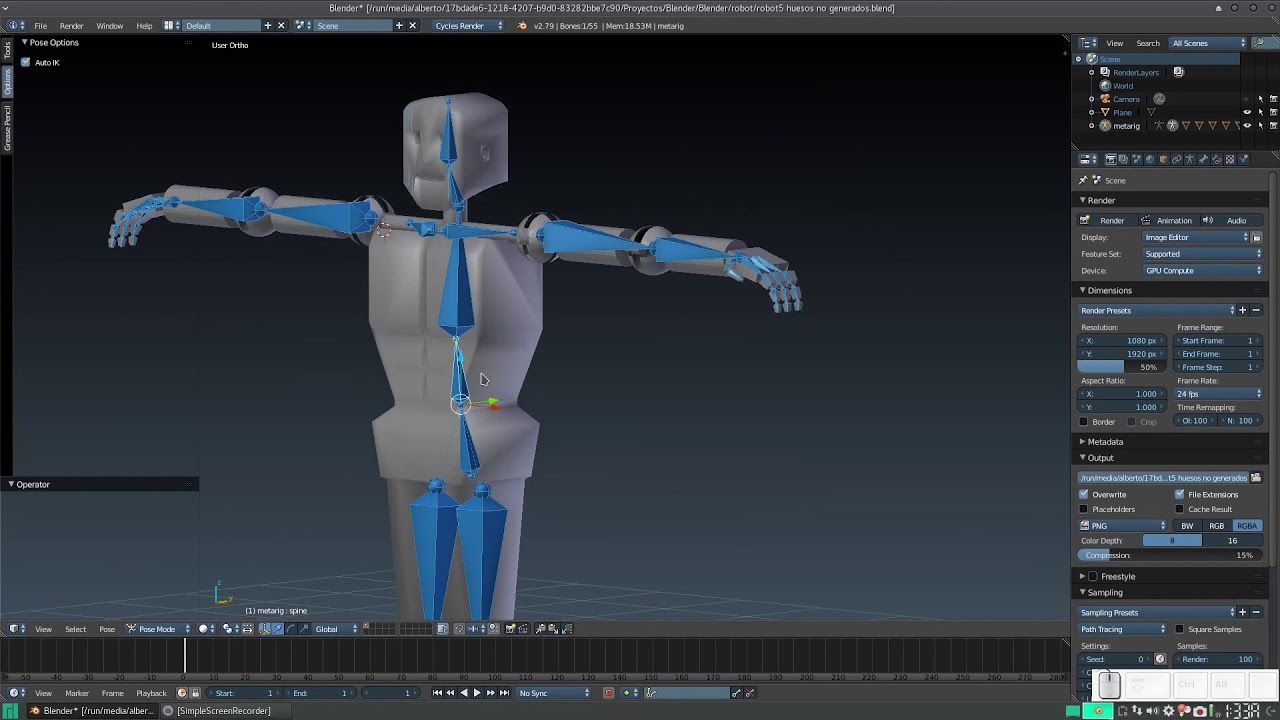Expand metarig in the outliner tree
This screenshot has width=1280, height=720.
(1092, 126)
